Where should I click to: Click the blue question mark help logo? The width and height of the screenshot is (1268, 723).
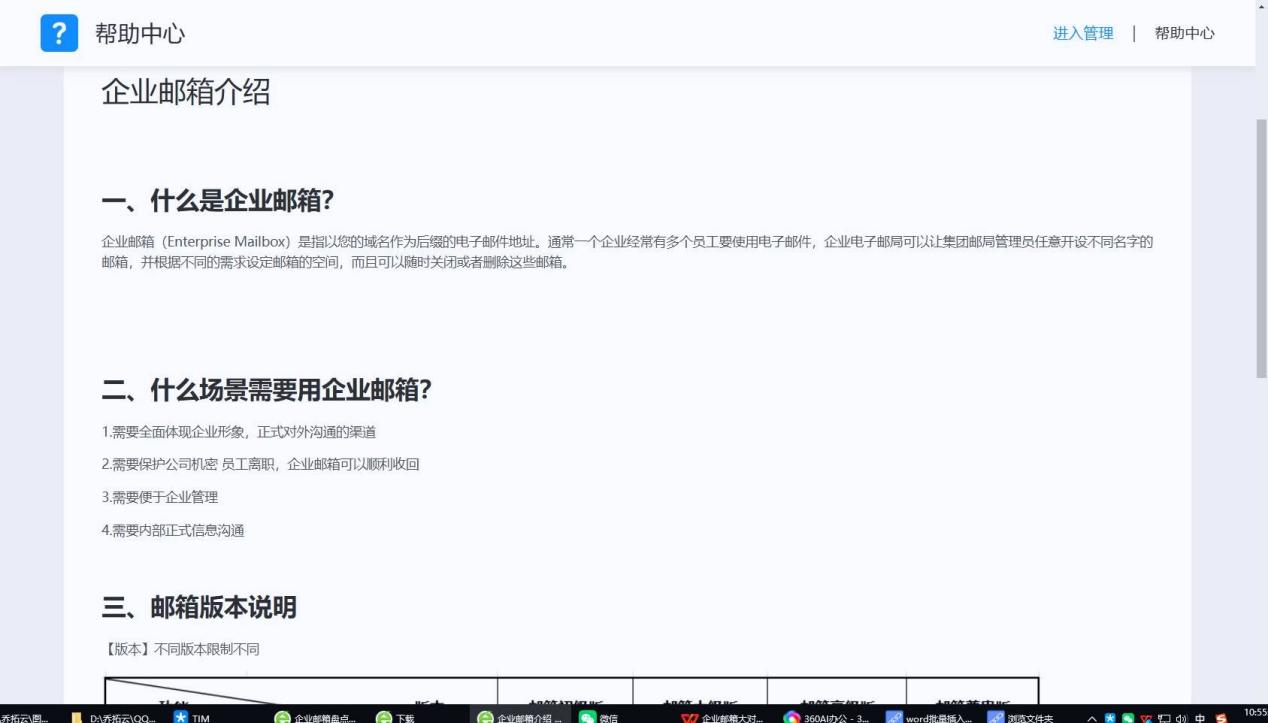[x=59, y=33]
